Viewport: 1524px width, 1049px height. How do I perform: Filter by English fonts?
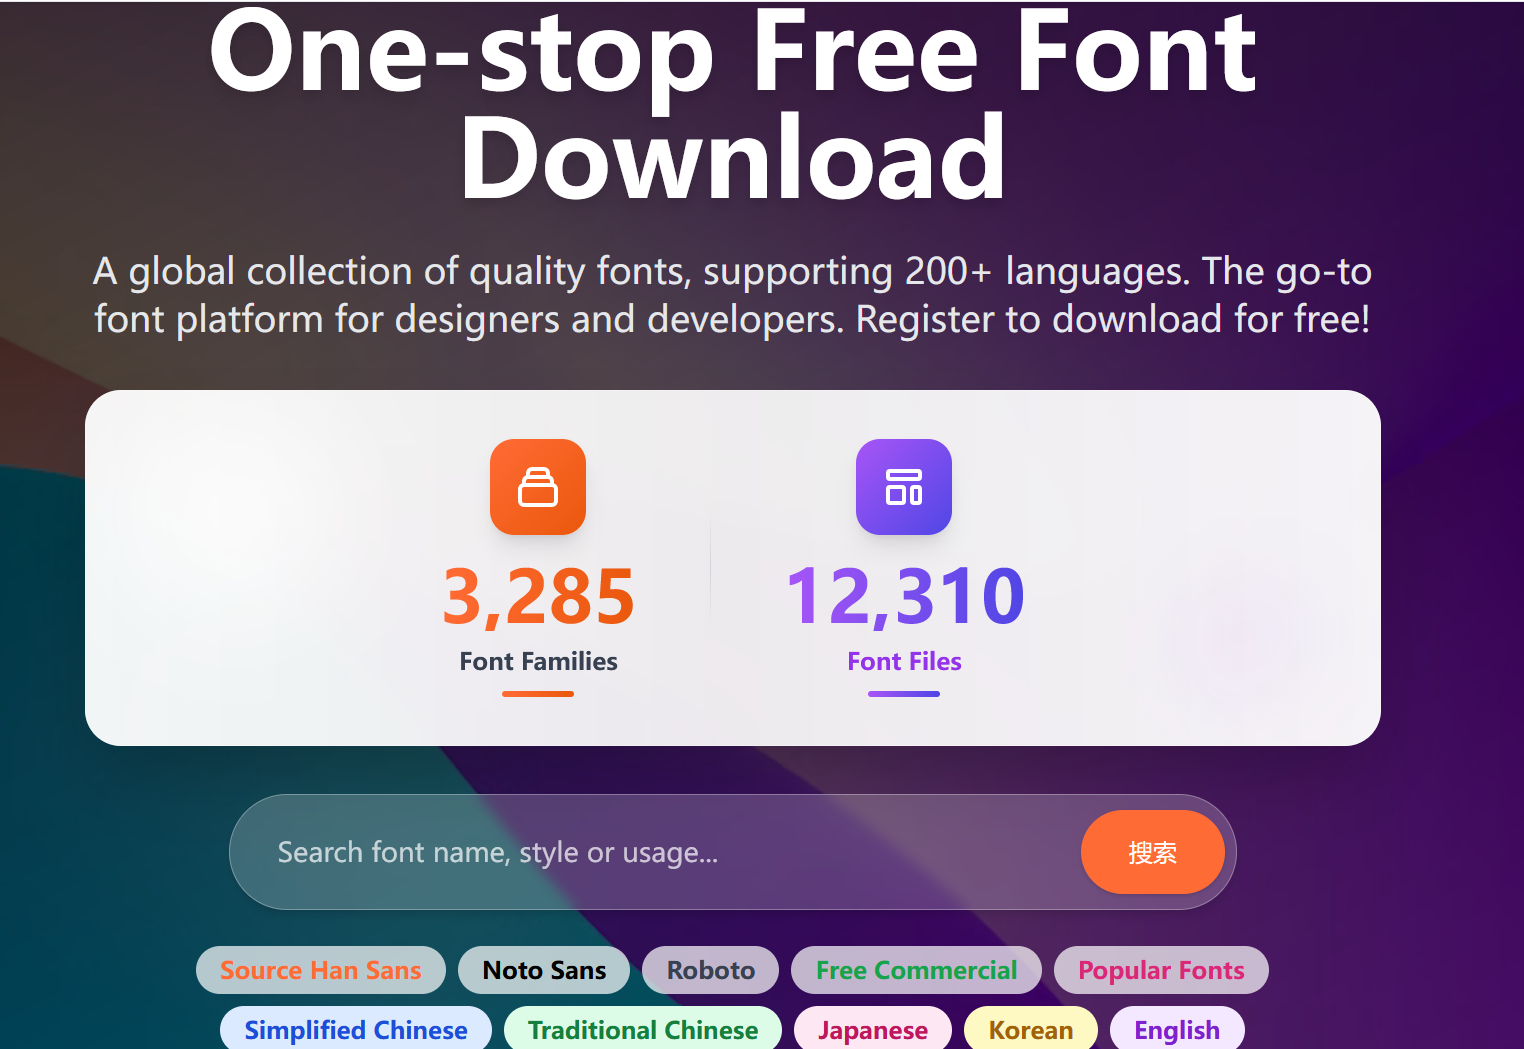point(1177,1028)
